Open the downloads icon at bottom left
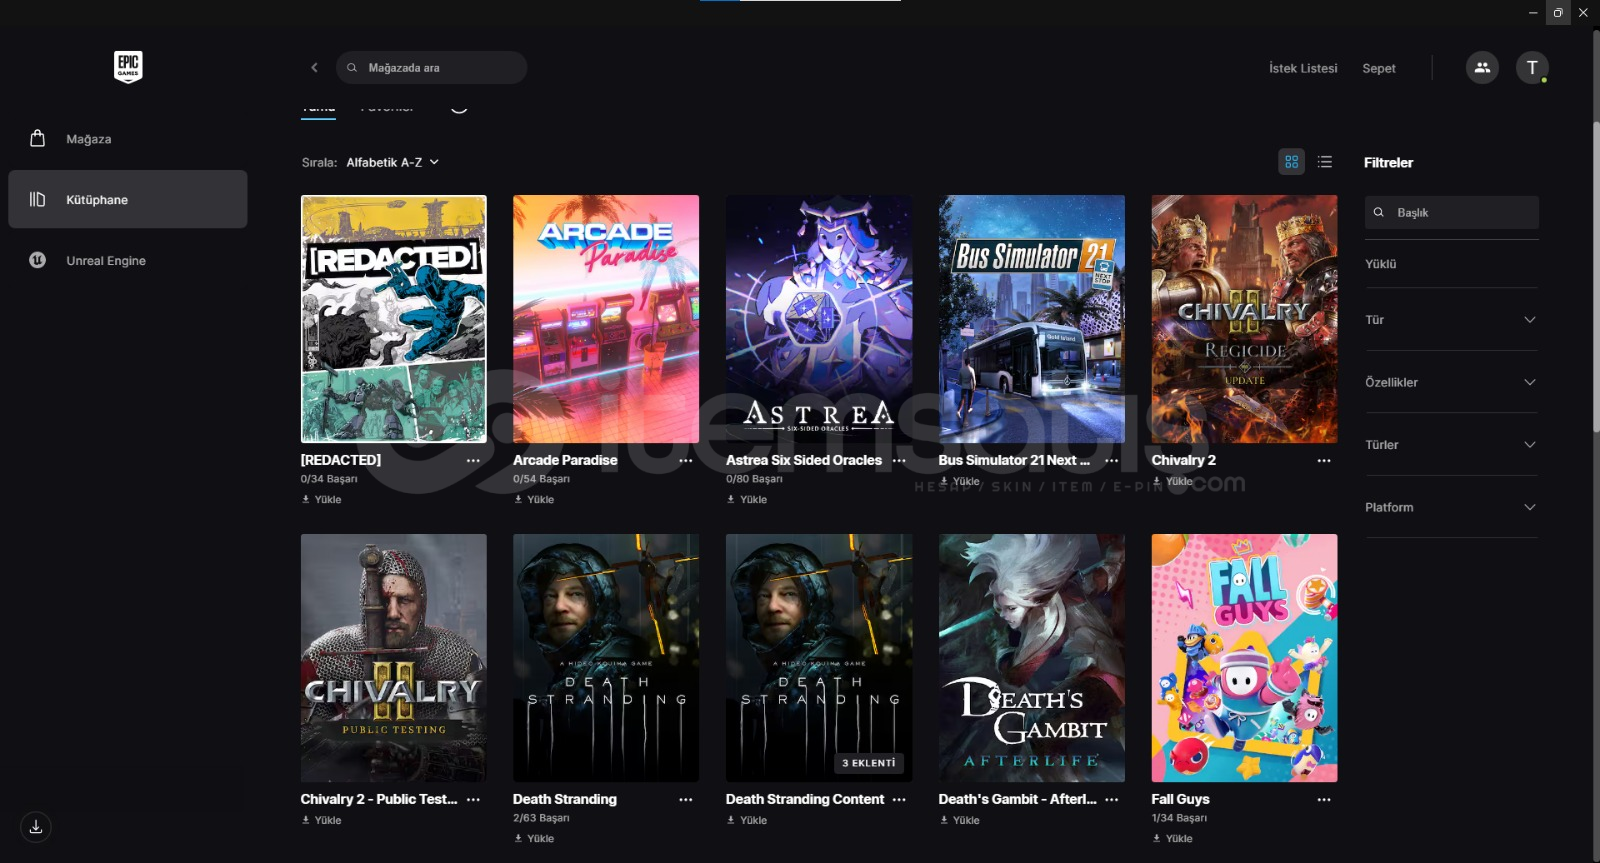 click(x=36, y=827)
